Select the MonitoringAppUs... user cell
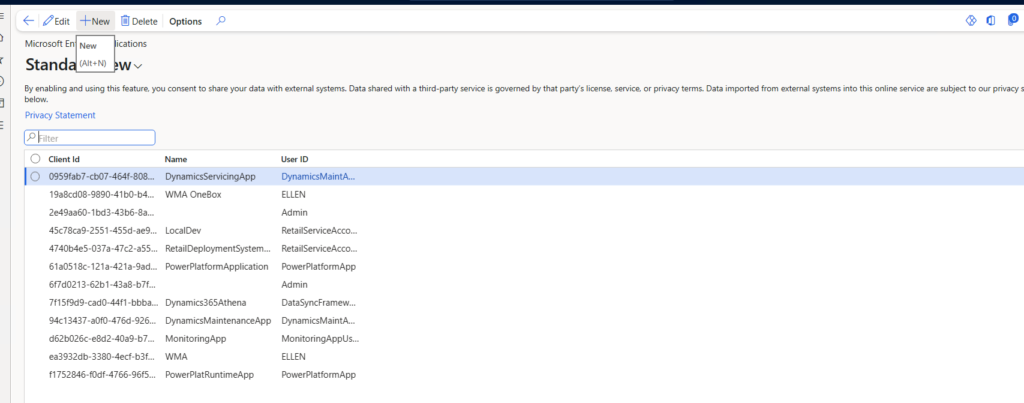Screen dimensions: 1024x403 (320, 339)
